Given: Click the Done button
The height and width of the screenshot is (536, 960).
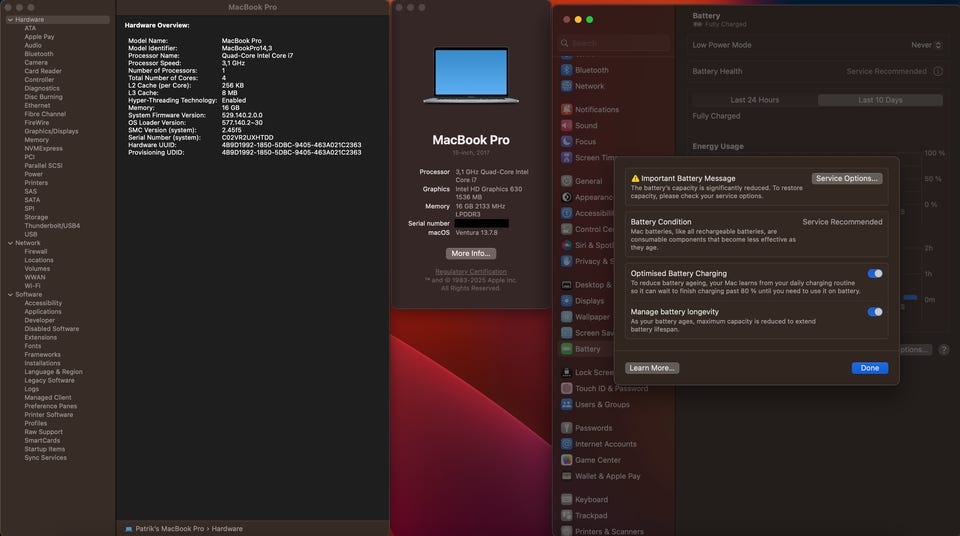Looking at the screenshot, I should pos(869,368).
